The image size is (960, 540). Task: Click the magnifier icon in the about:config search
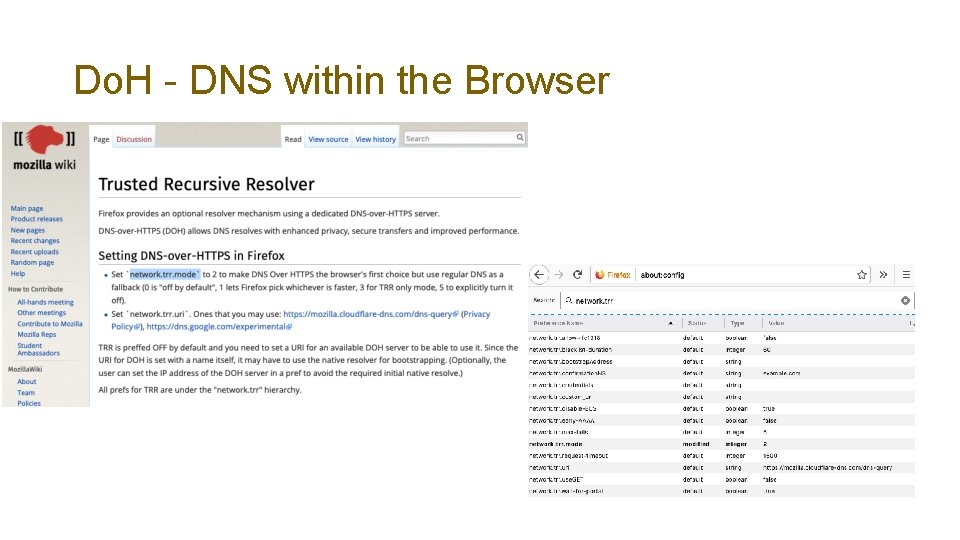coord(569,301)
